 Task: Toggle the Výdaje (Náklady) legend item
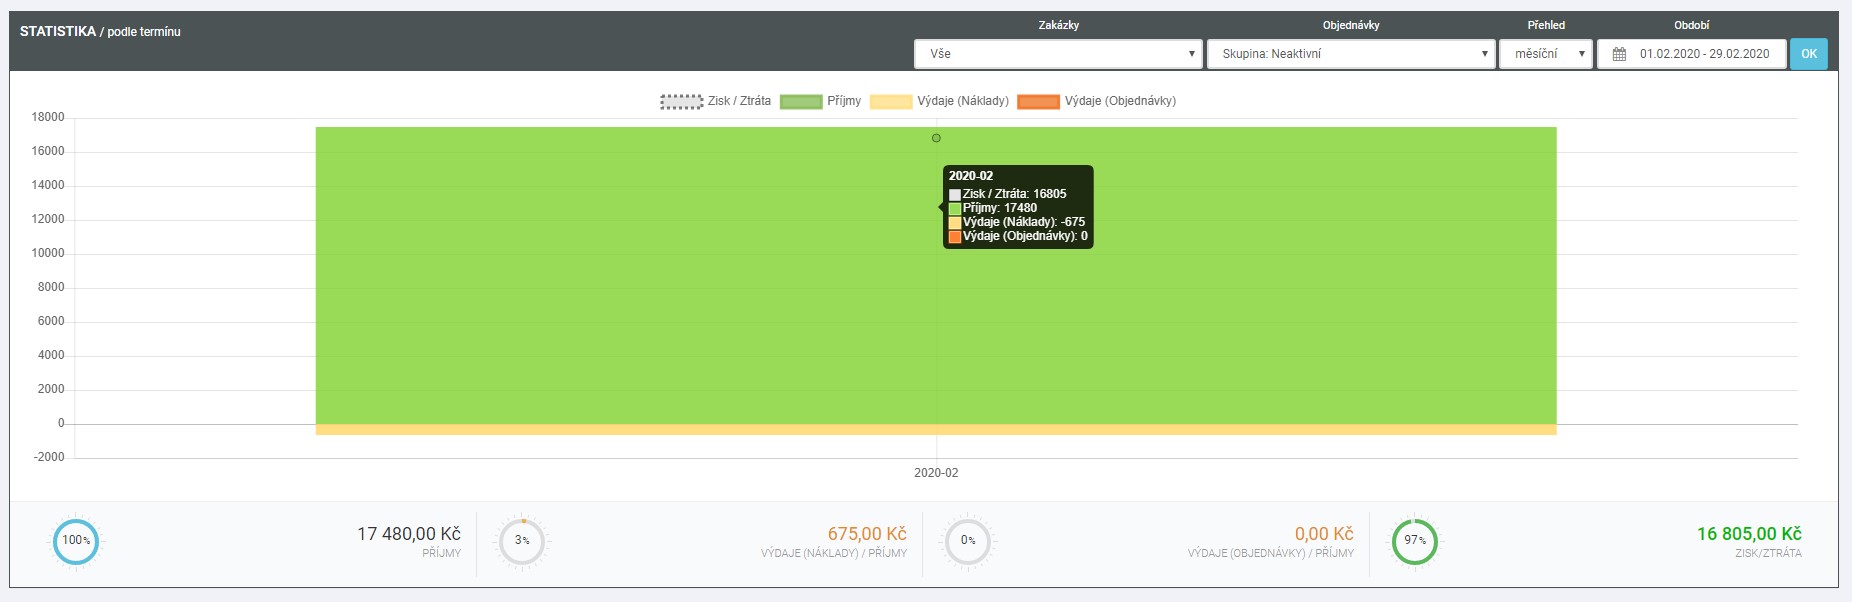(939, 101)
